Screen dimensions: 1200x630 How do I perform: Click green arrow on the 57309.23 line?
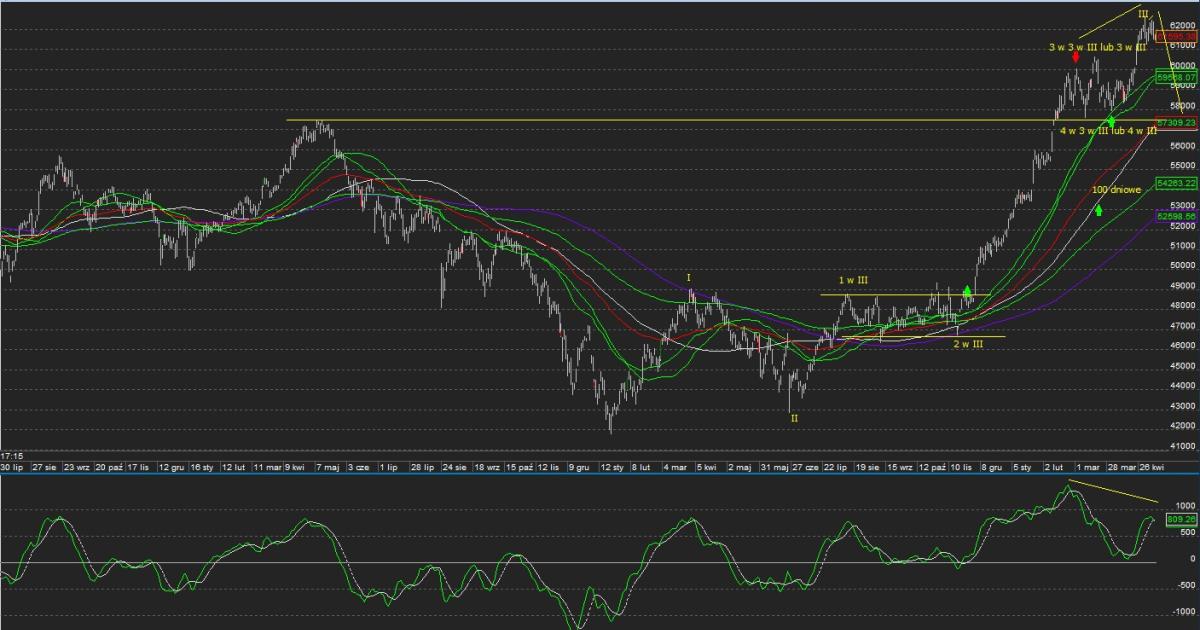[1111, 121]
